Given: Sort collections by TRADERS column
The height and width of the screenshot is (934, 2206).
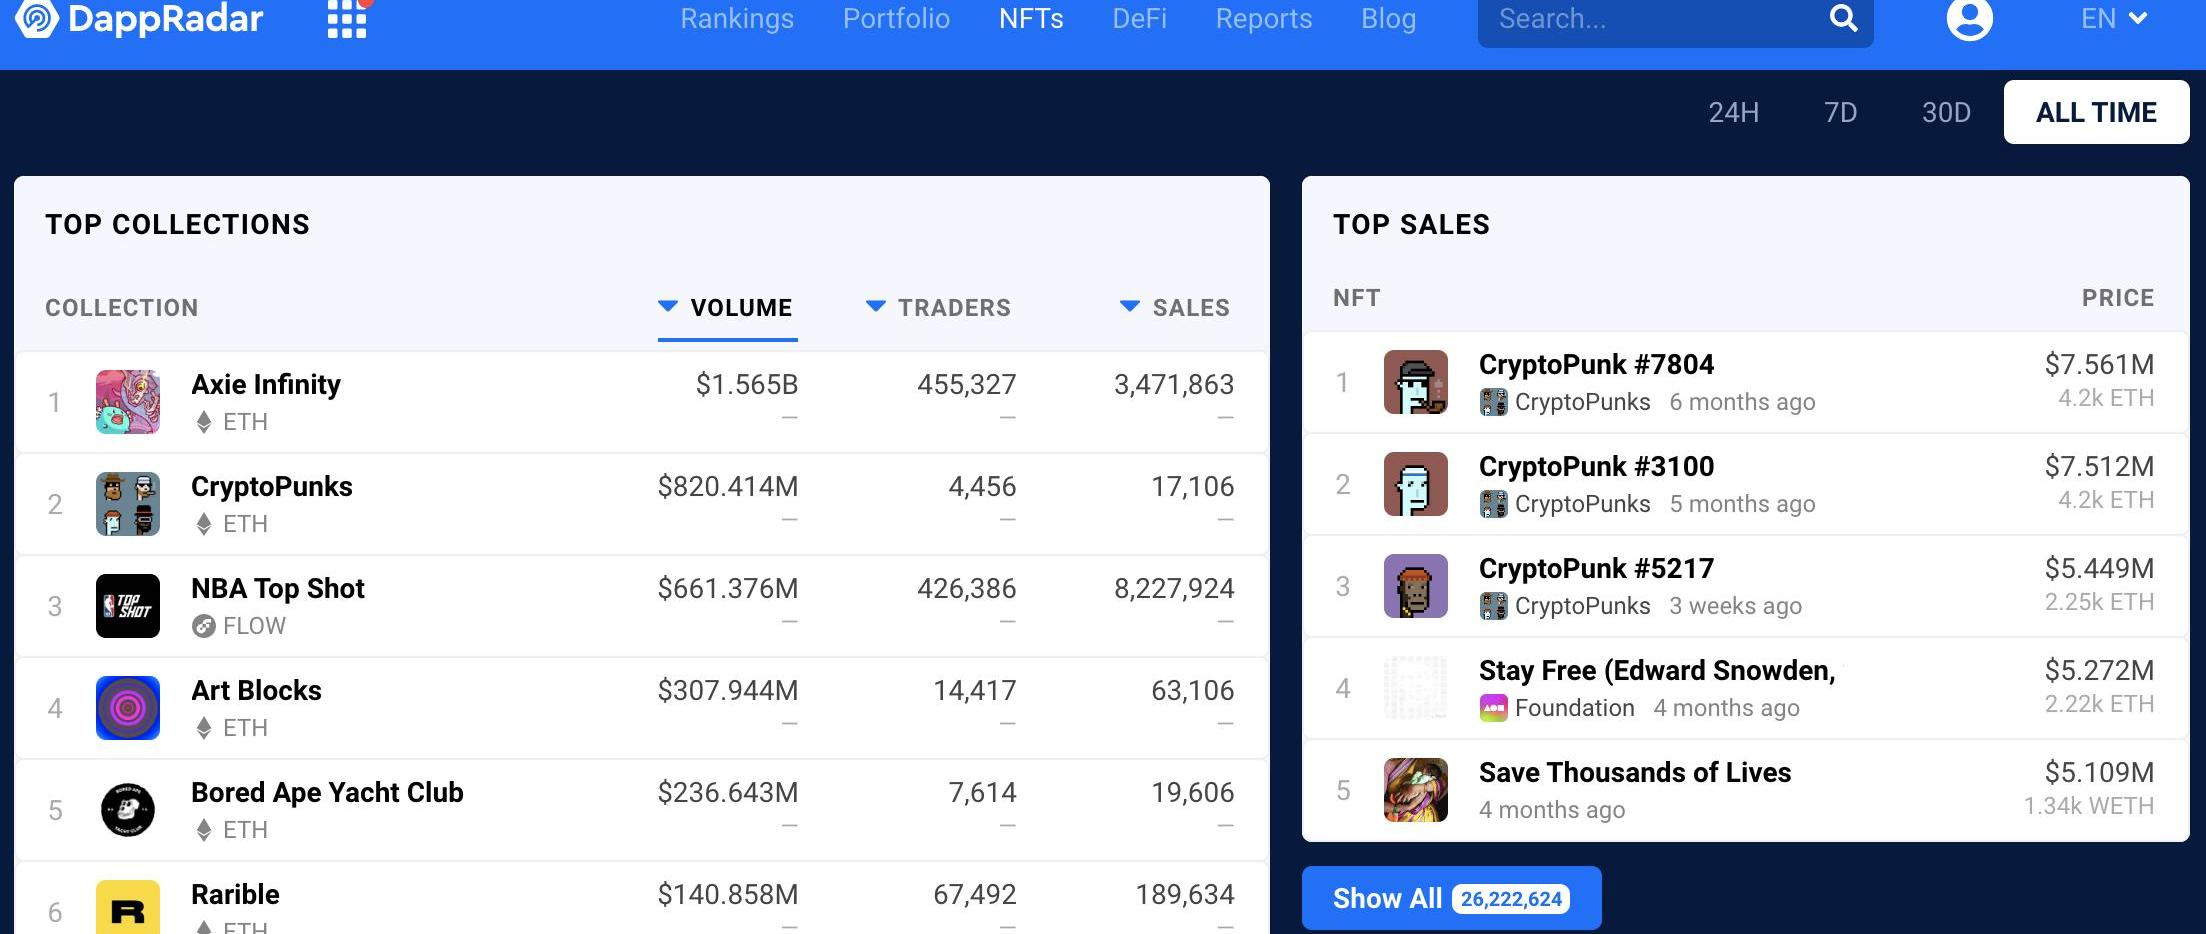Looking at the screenshot, I should coord(939,308).
